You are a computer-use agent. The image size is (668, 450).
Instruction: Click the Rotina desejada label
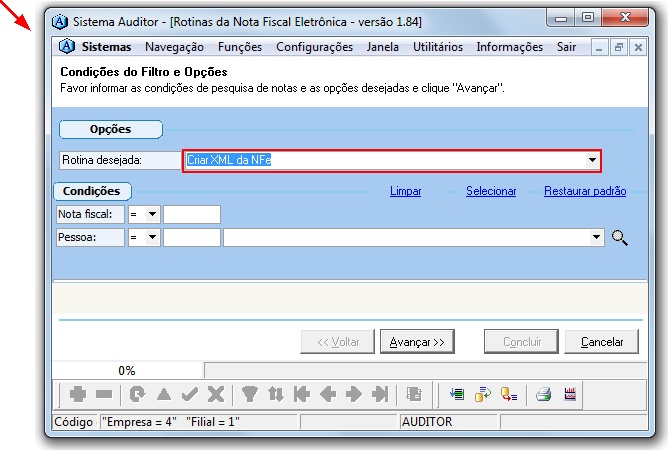pos(120,160)
